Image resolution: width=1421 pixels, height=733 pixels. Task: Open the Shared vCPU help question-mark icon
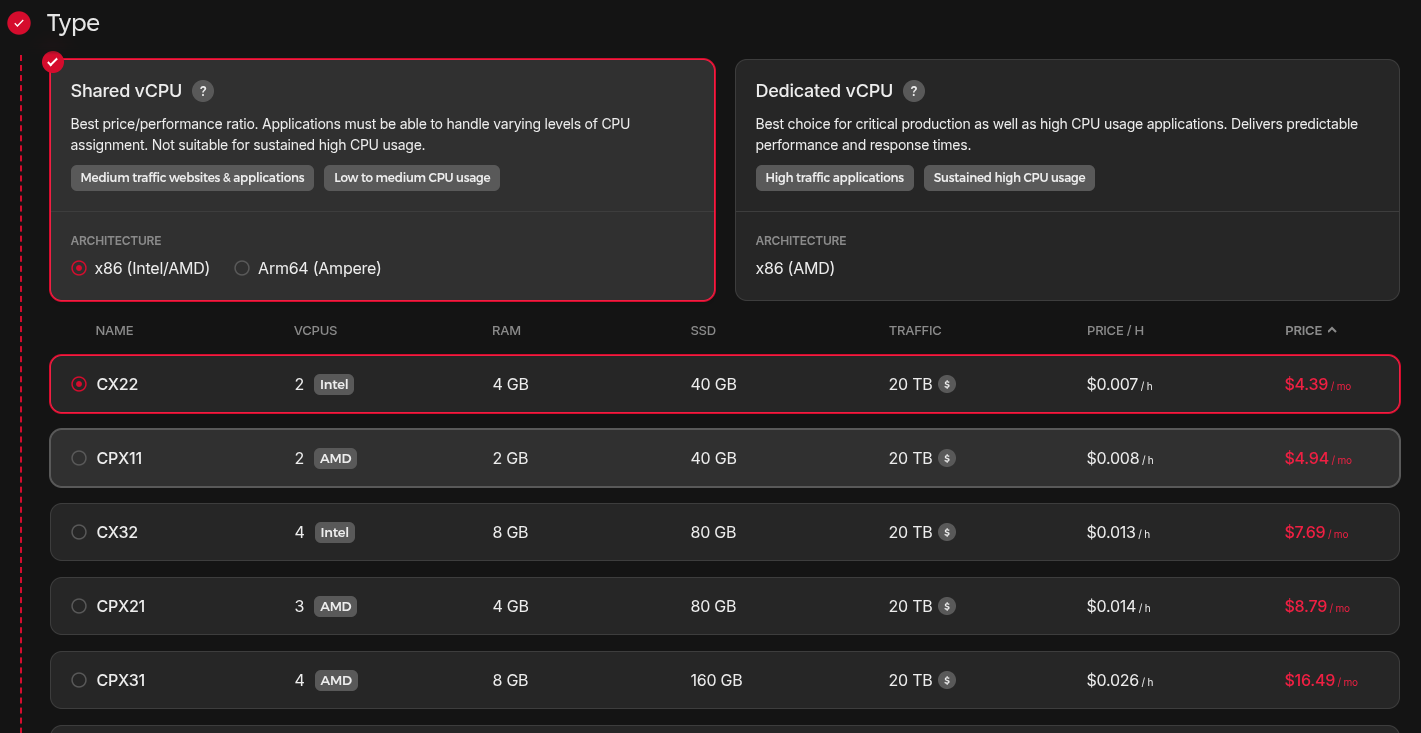pos(203,91)
